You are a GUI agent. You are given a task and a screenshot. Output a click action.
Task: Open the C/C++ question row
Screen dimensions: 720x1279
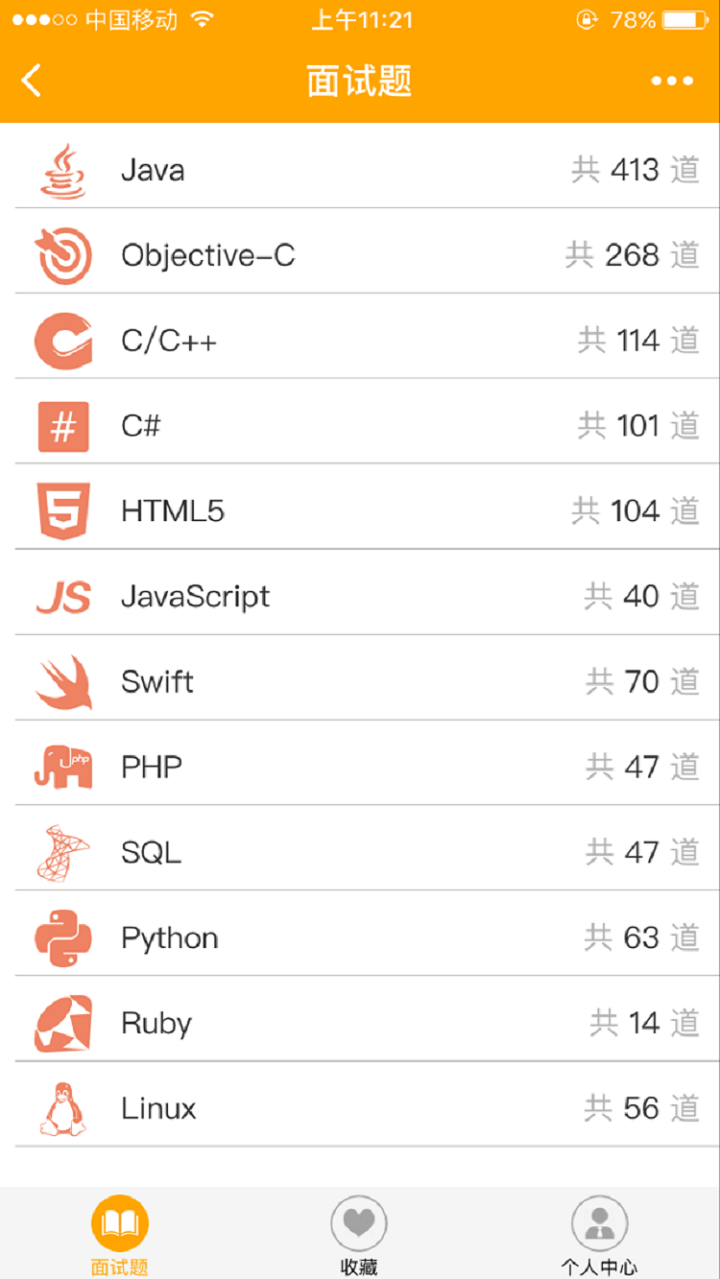(x=360, y=341)
